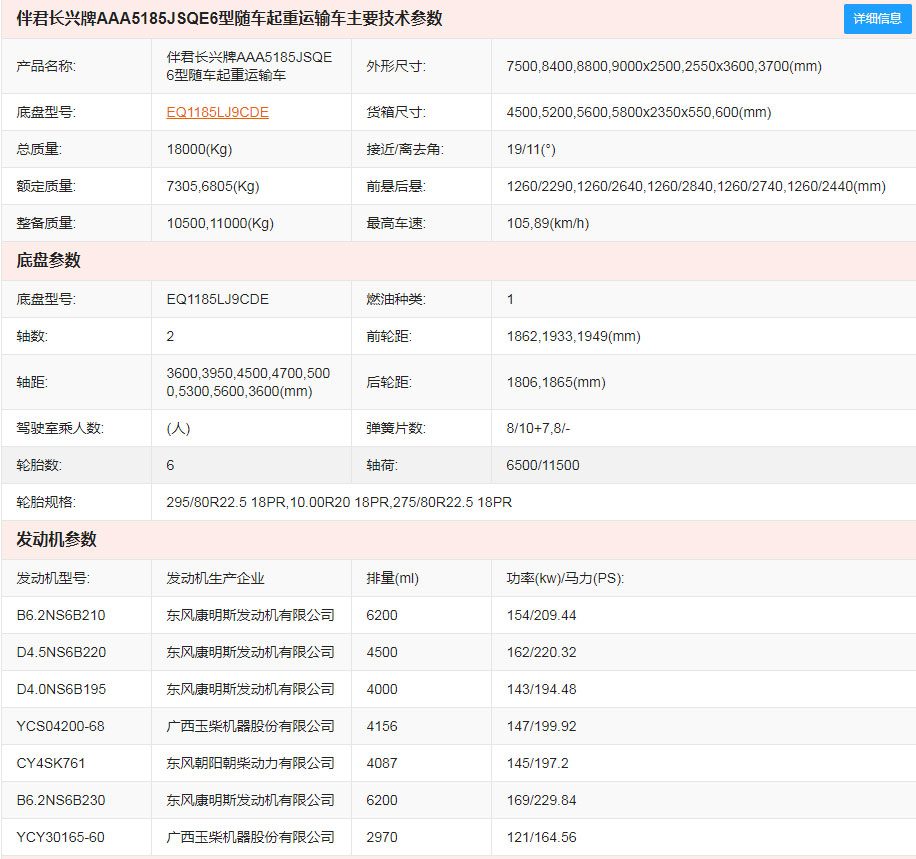Click fuel type value 1
916x859 pixels.
tap(511, 299)
